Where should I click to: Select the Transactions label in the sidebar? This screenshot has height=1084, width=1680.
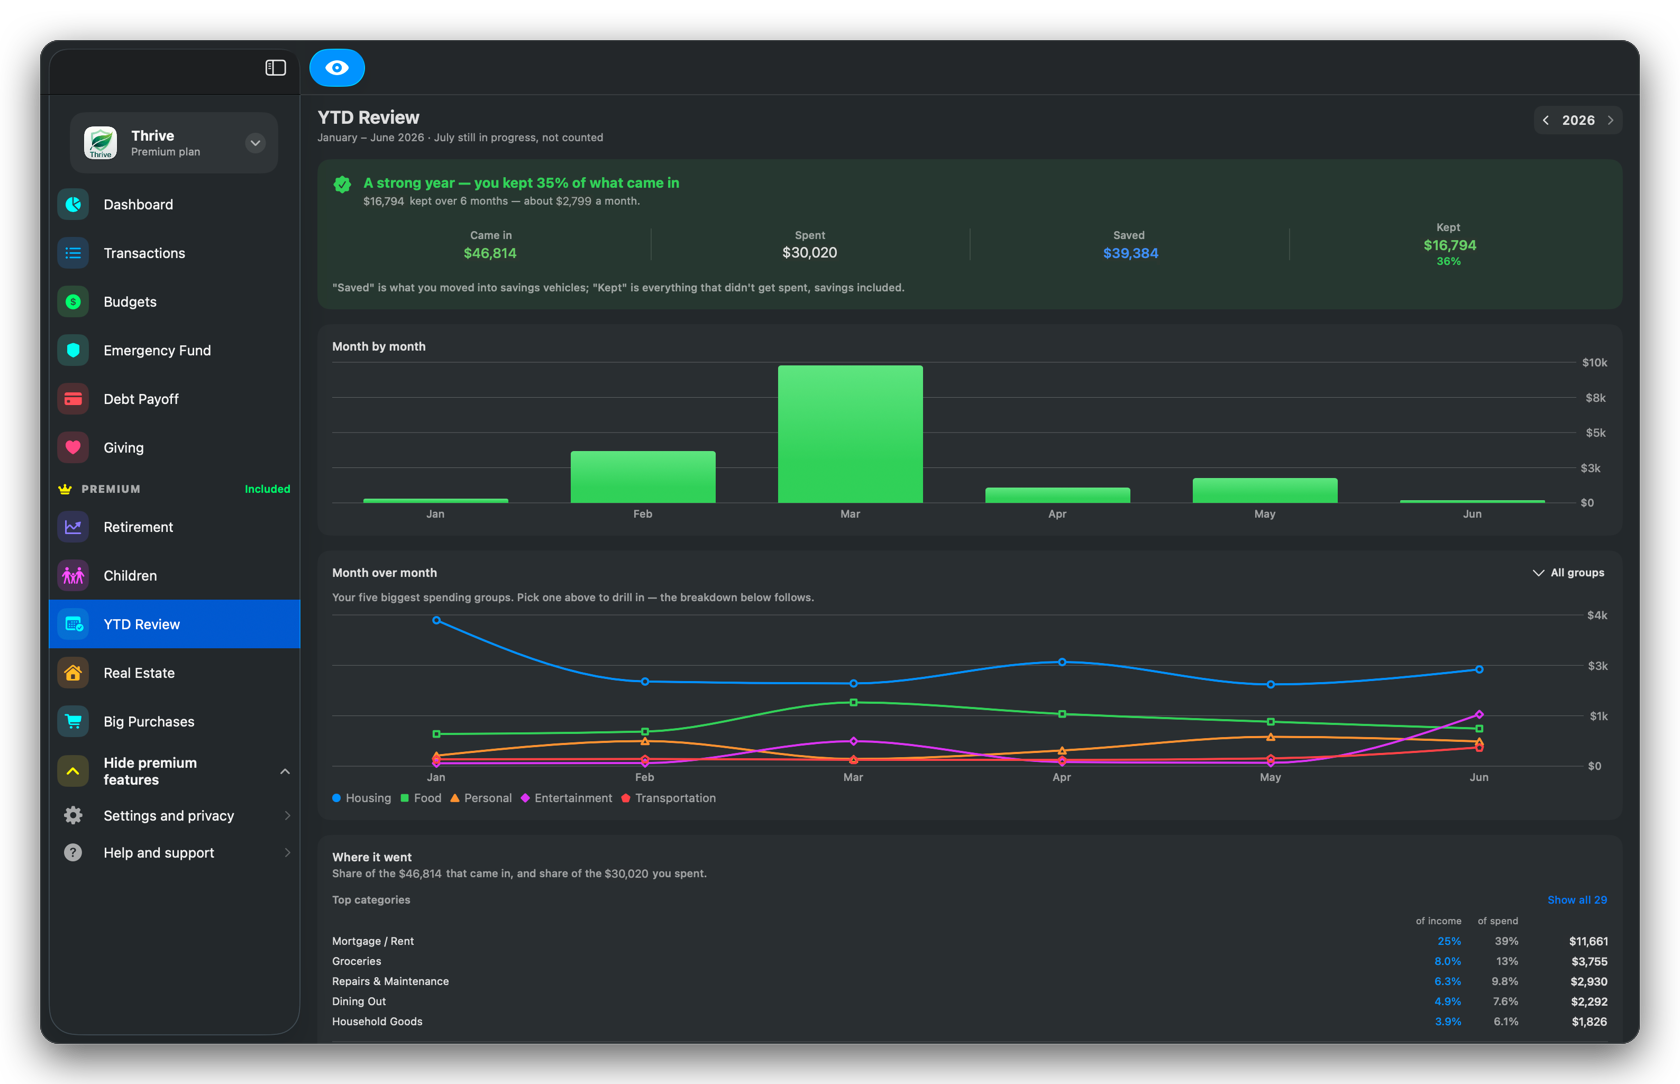click(144, 253)
